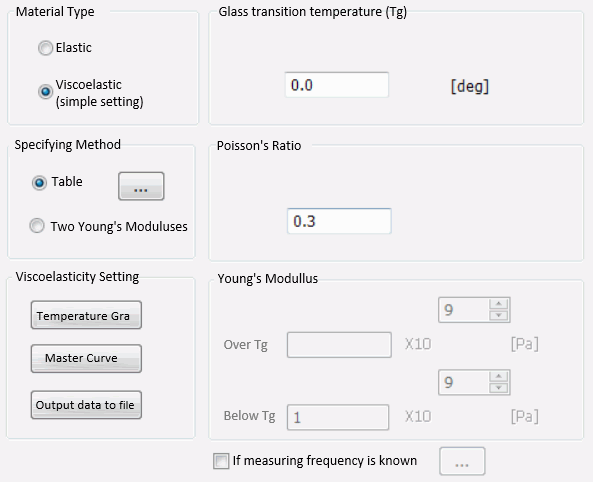Decrease the Below Tg exponent spinner

499,388
